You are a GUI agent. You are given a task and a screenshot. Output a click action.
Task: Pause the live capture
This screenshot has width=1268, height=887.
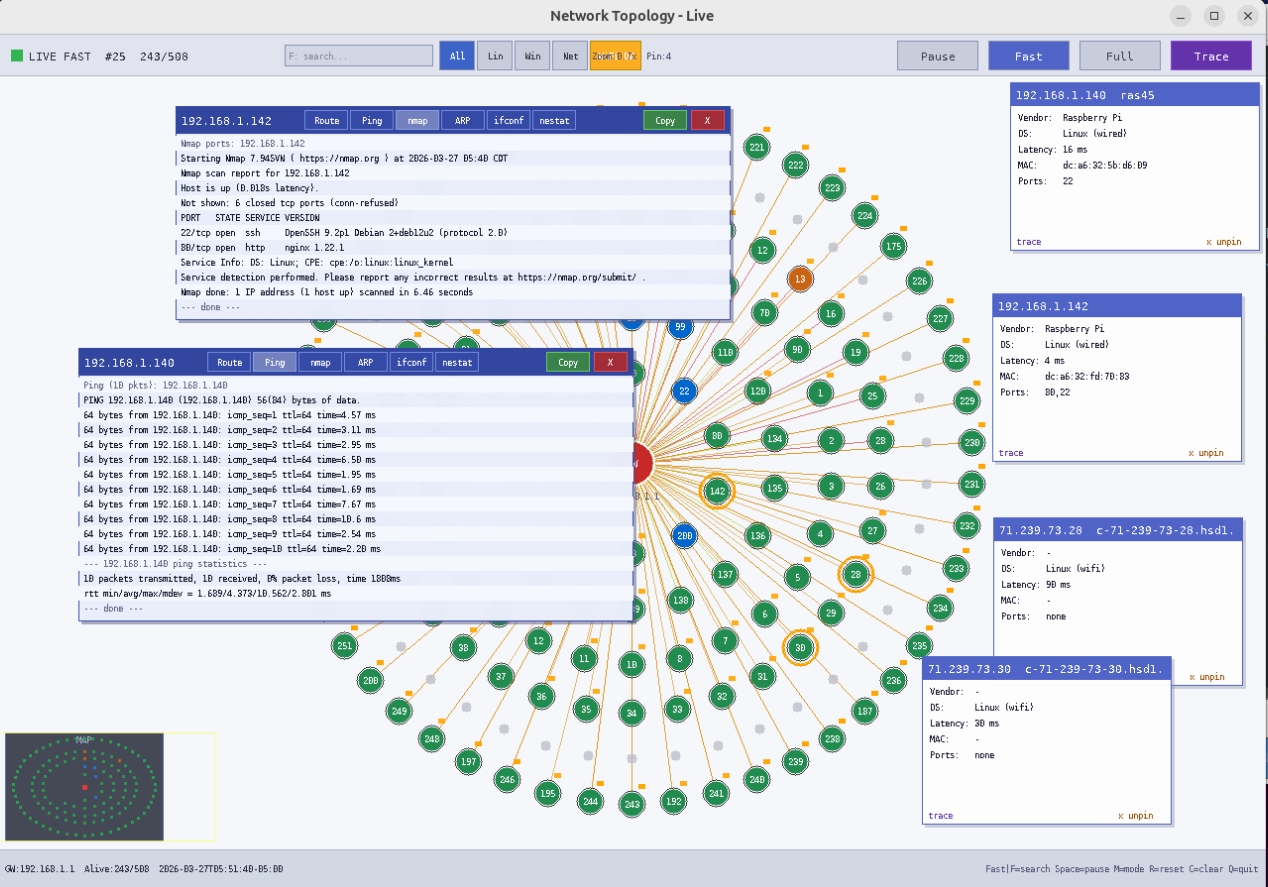pyautogui.click(x=936, y=56)
